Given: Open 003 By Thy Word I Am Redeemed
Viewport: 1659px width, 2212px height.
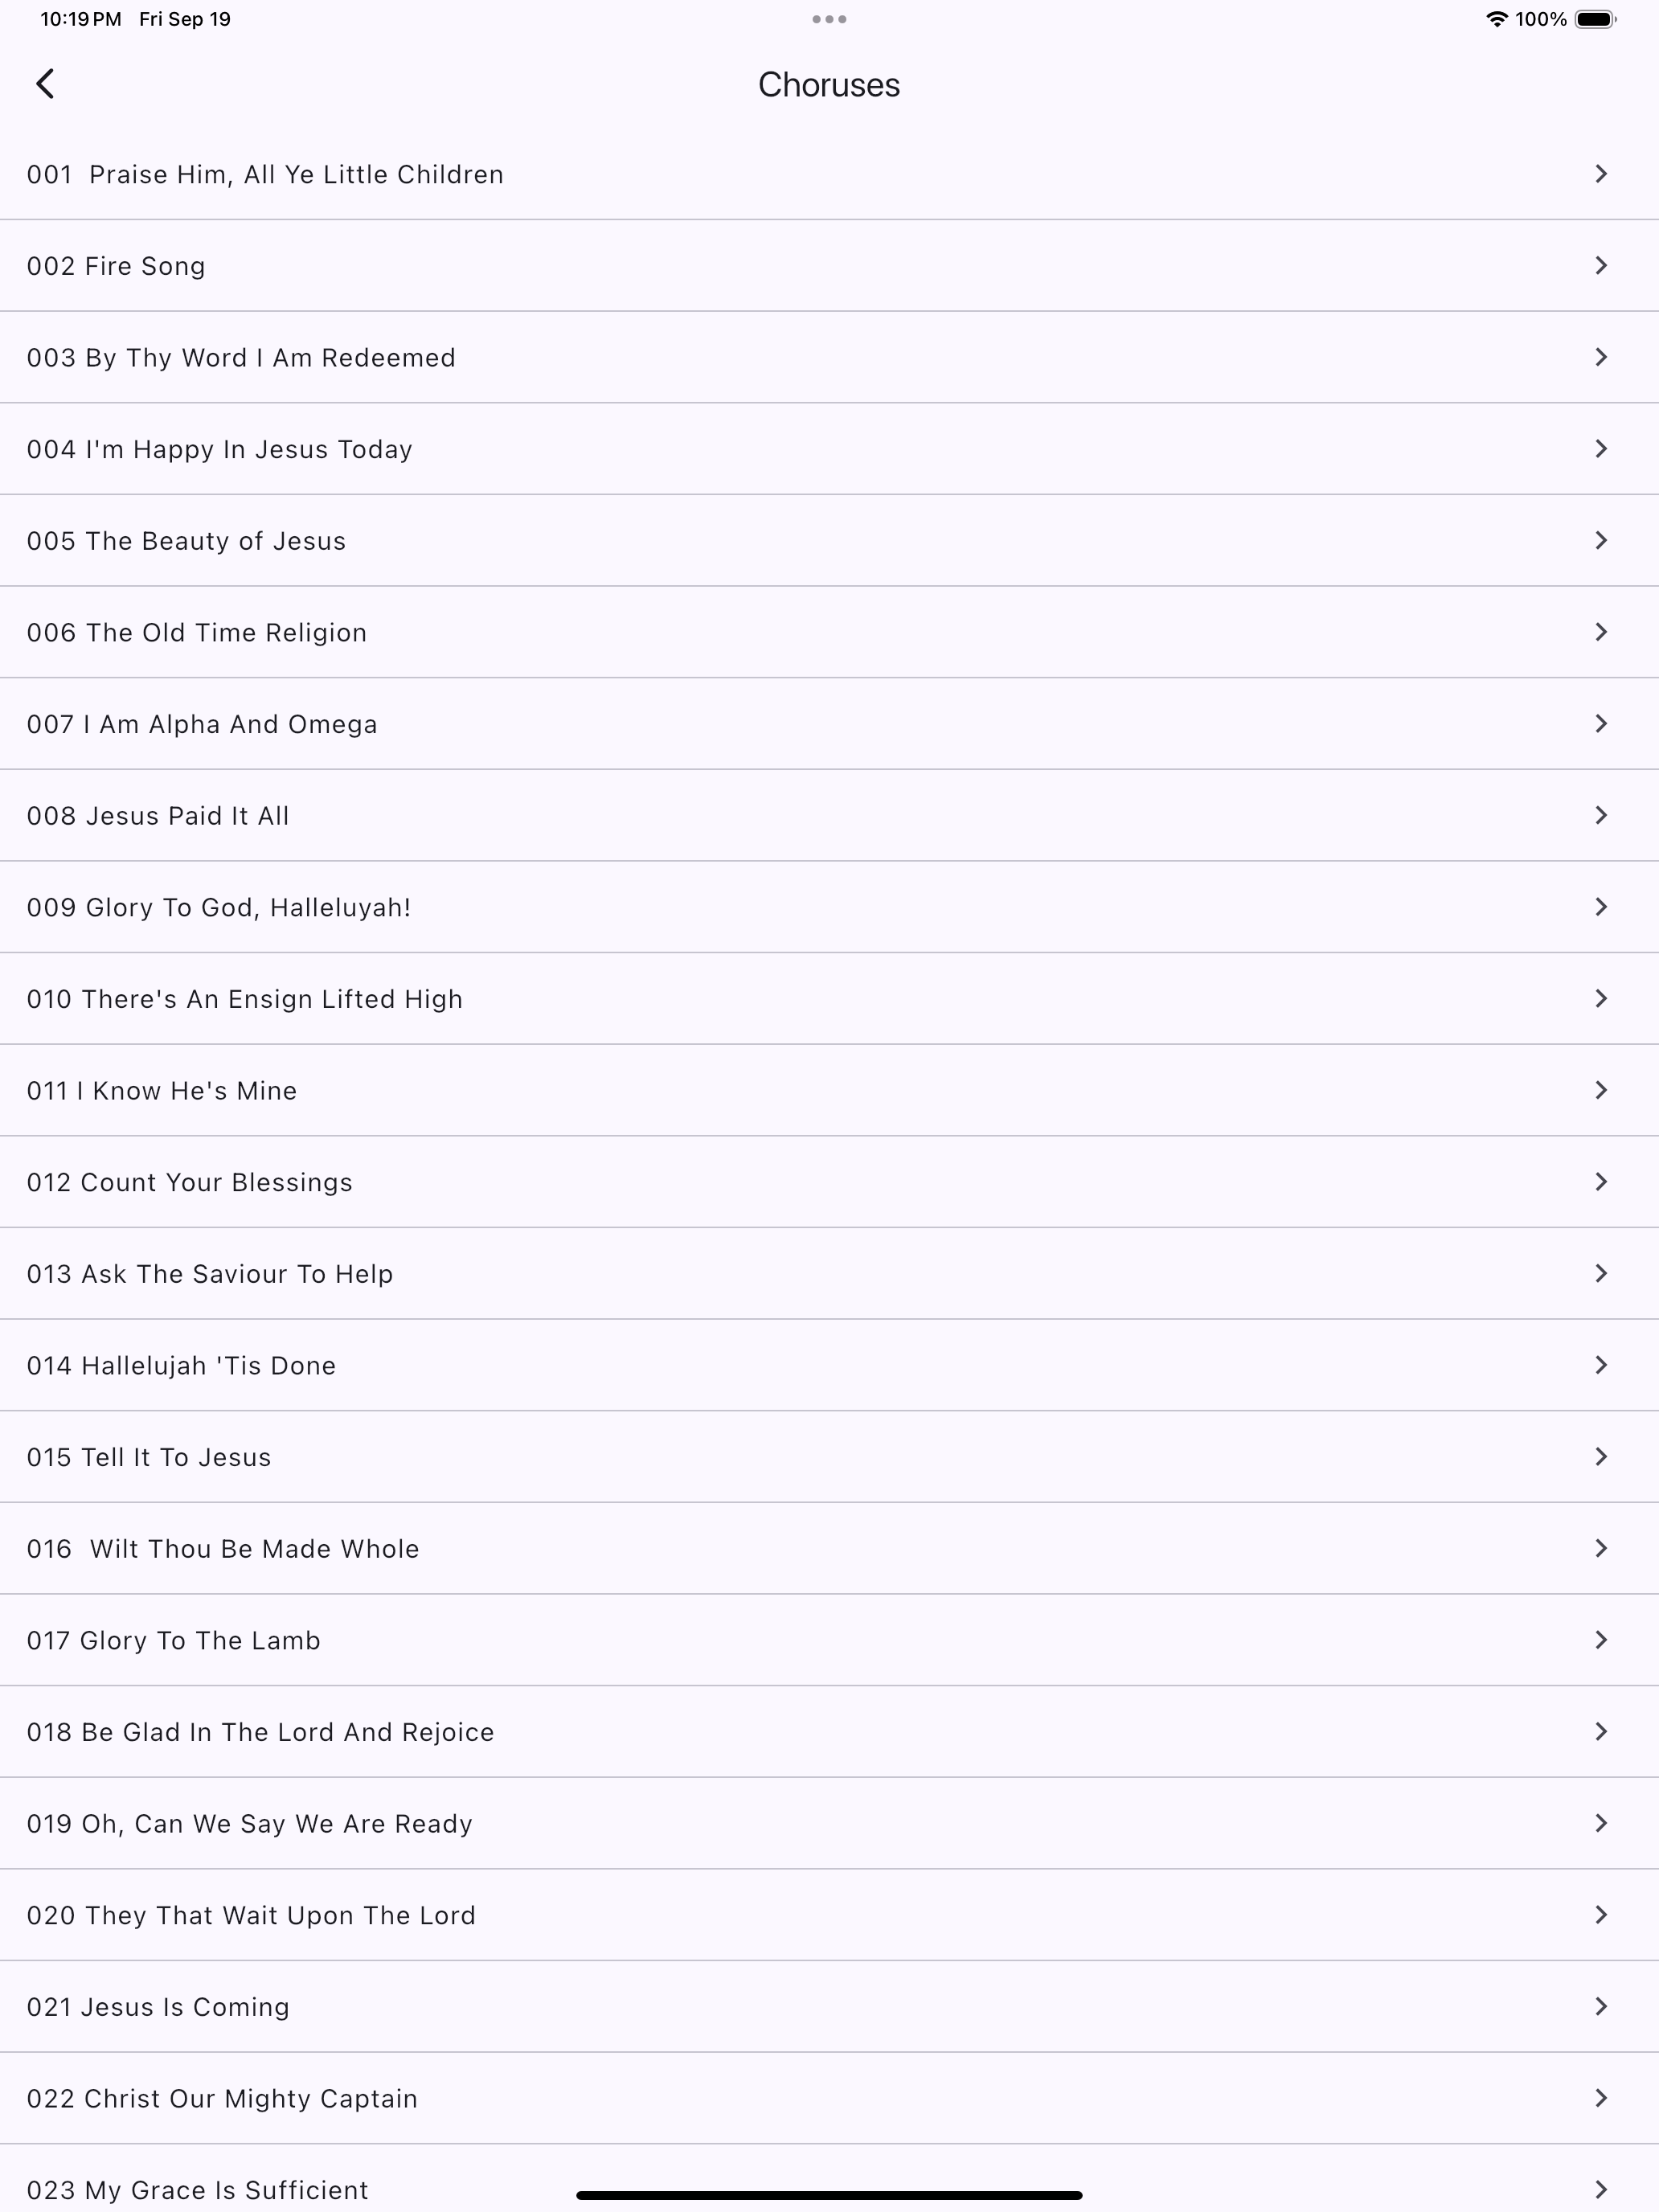Looking at the screenshot, I should coord(829,357).
